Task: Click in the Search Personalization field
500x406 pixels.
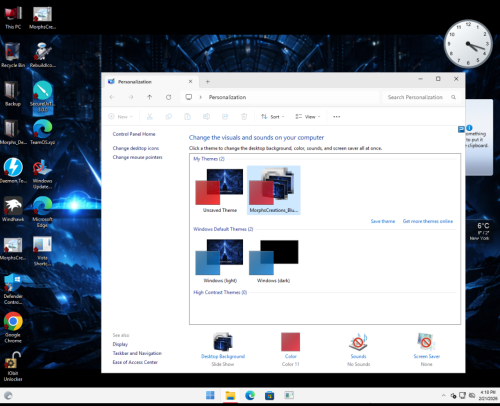Action: click(x=421, y=97)
